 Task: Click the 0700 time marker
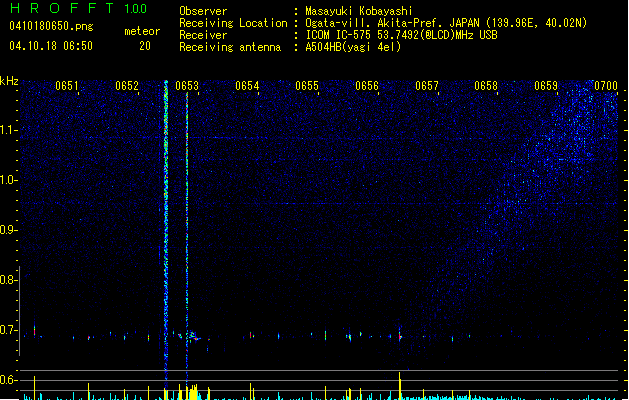606,86
